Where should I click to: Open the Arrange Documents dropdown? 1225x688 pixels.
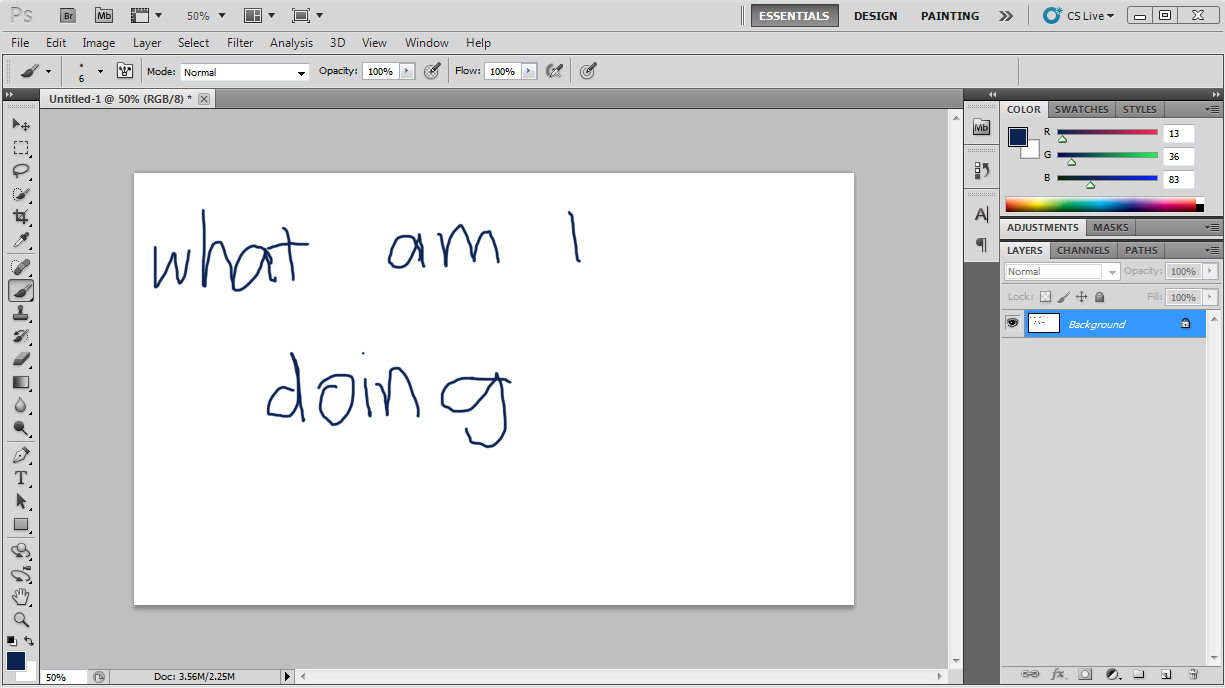pos(260,16)
